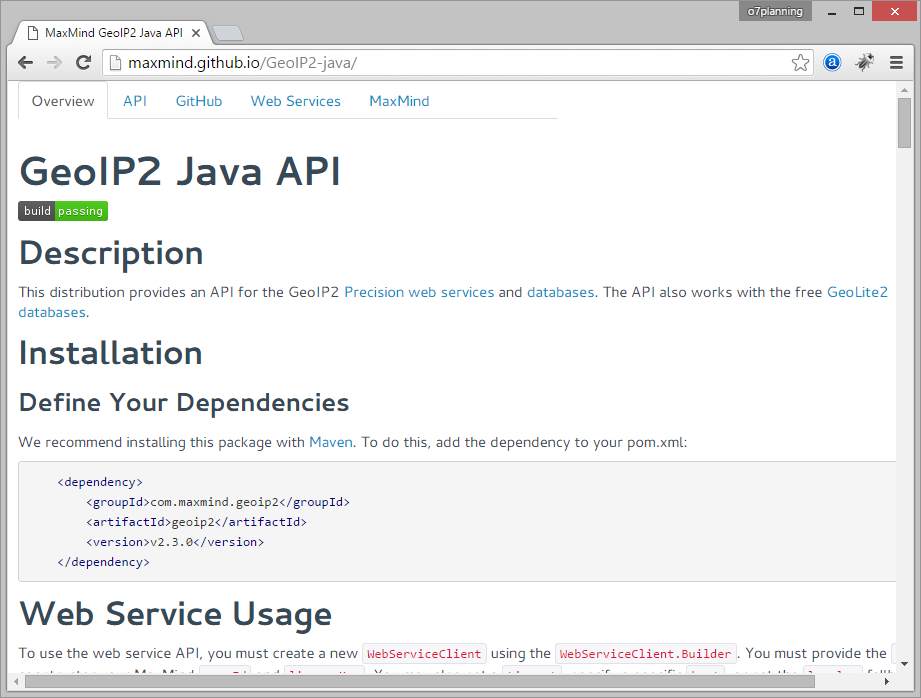Close the MaxMind GeoIP2 Java API tab

[x=196, y=33]
